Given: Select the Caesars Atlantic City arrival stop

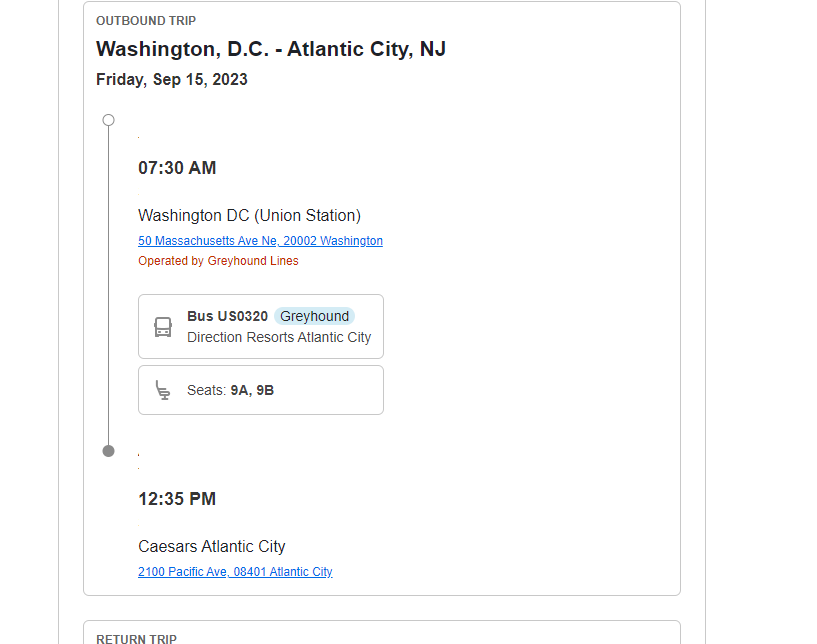Looking at the screenshot, I should (211, 546).
